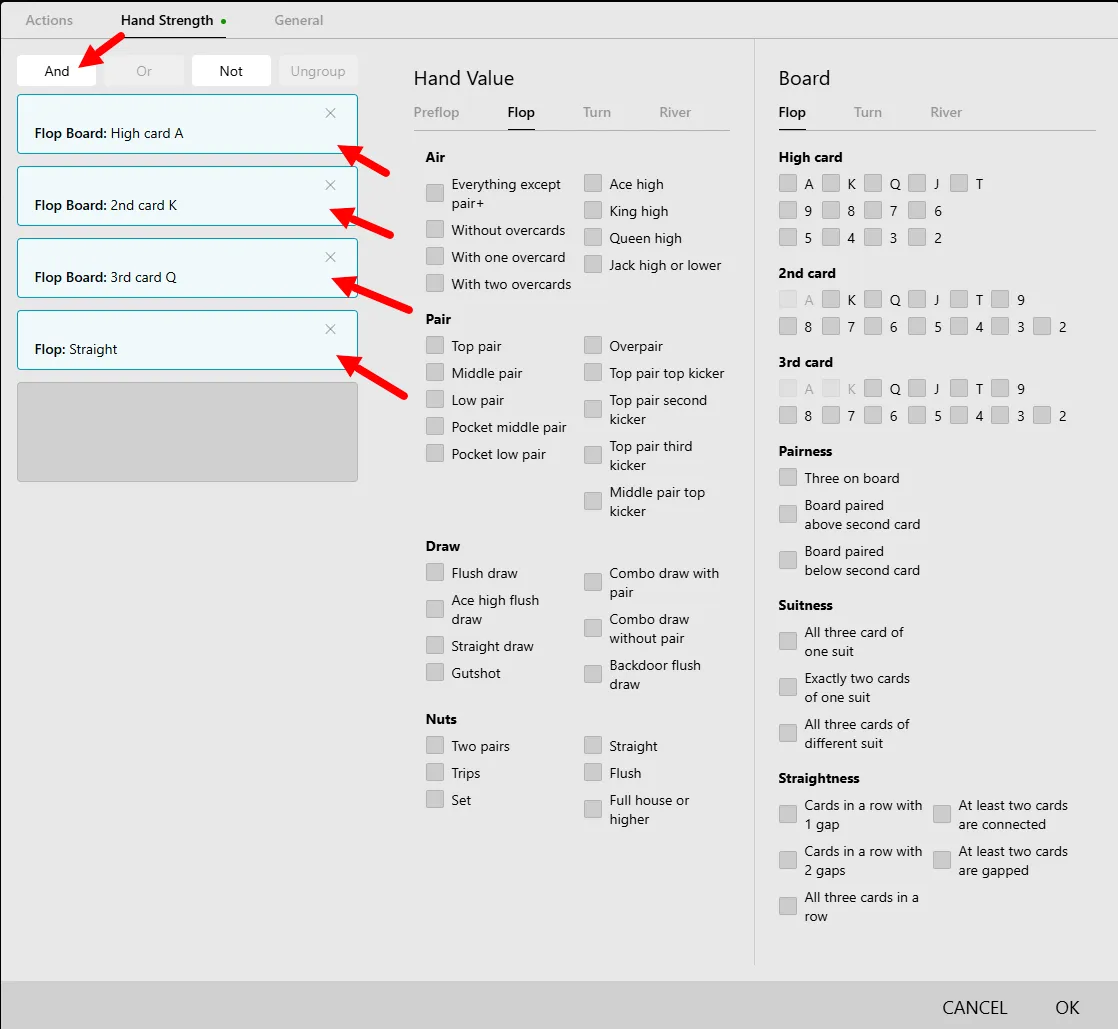Image resolution: width=1118 pixels, height=1029 pixels.
Task: Tick the Gutshot draw checkbox
Action: (x=435, y=673)
